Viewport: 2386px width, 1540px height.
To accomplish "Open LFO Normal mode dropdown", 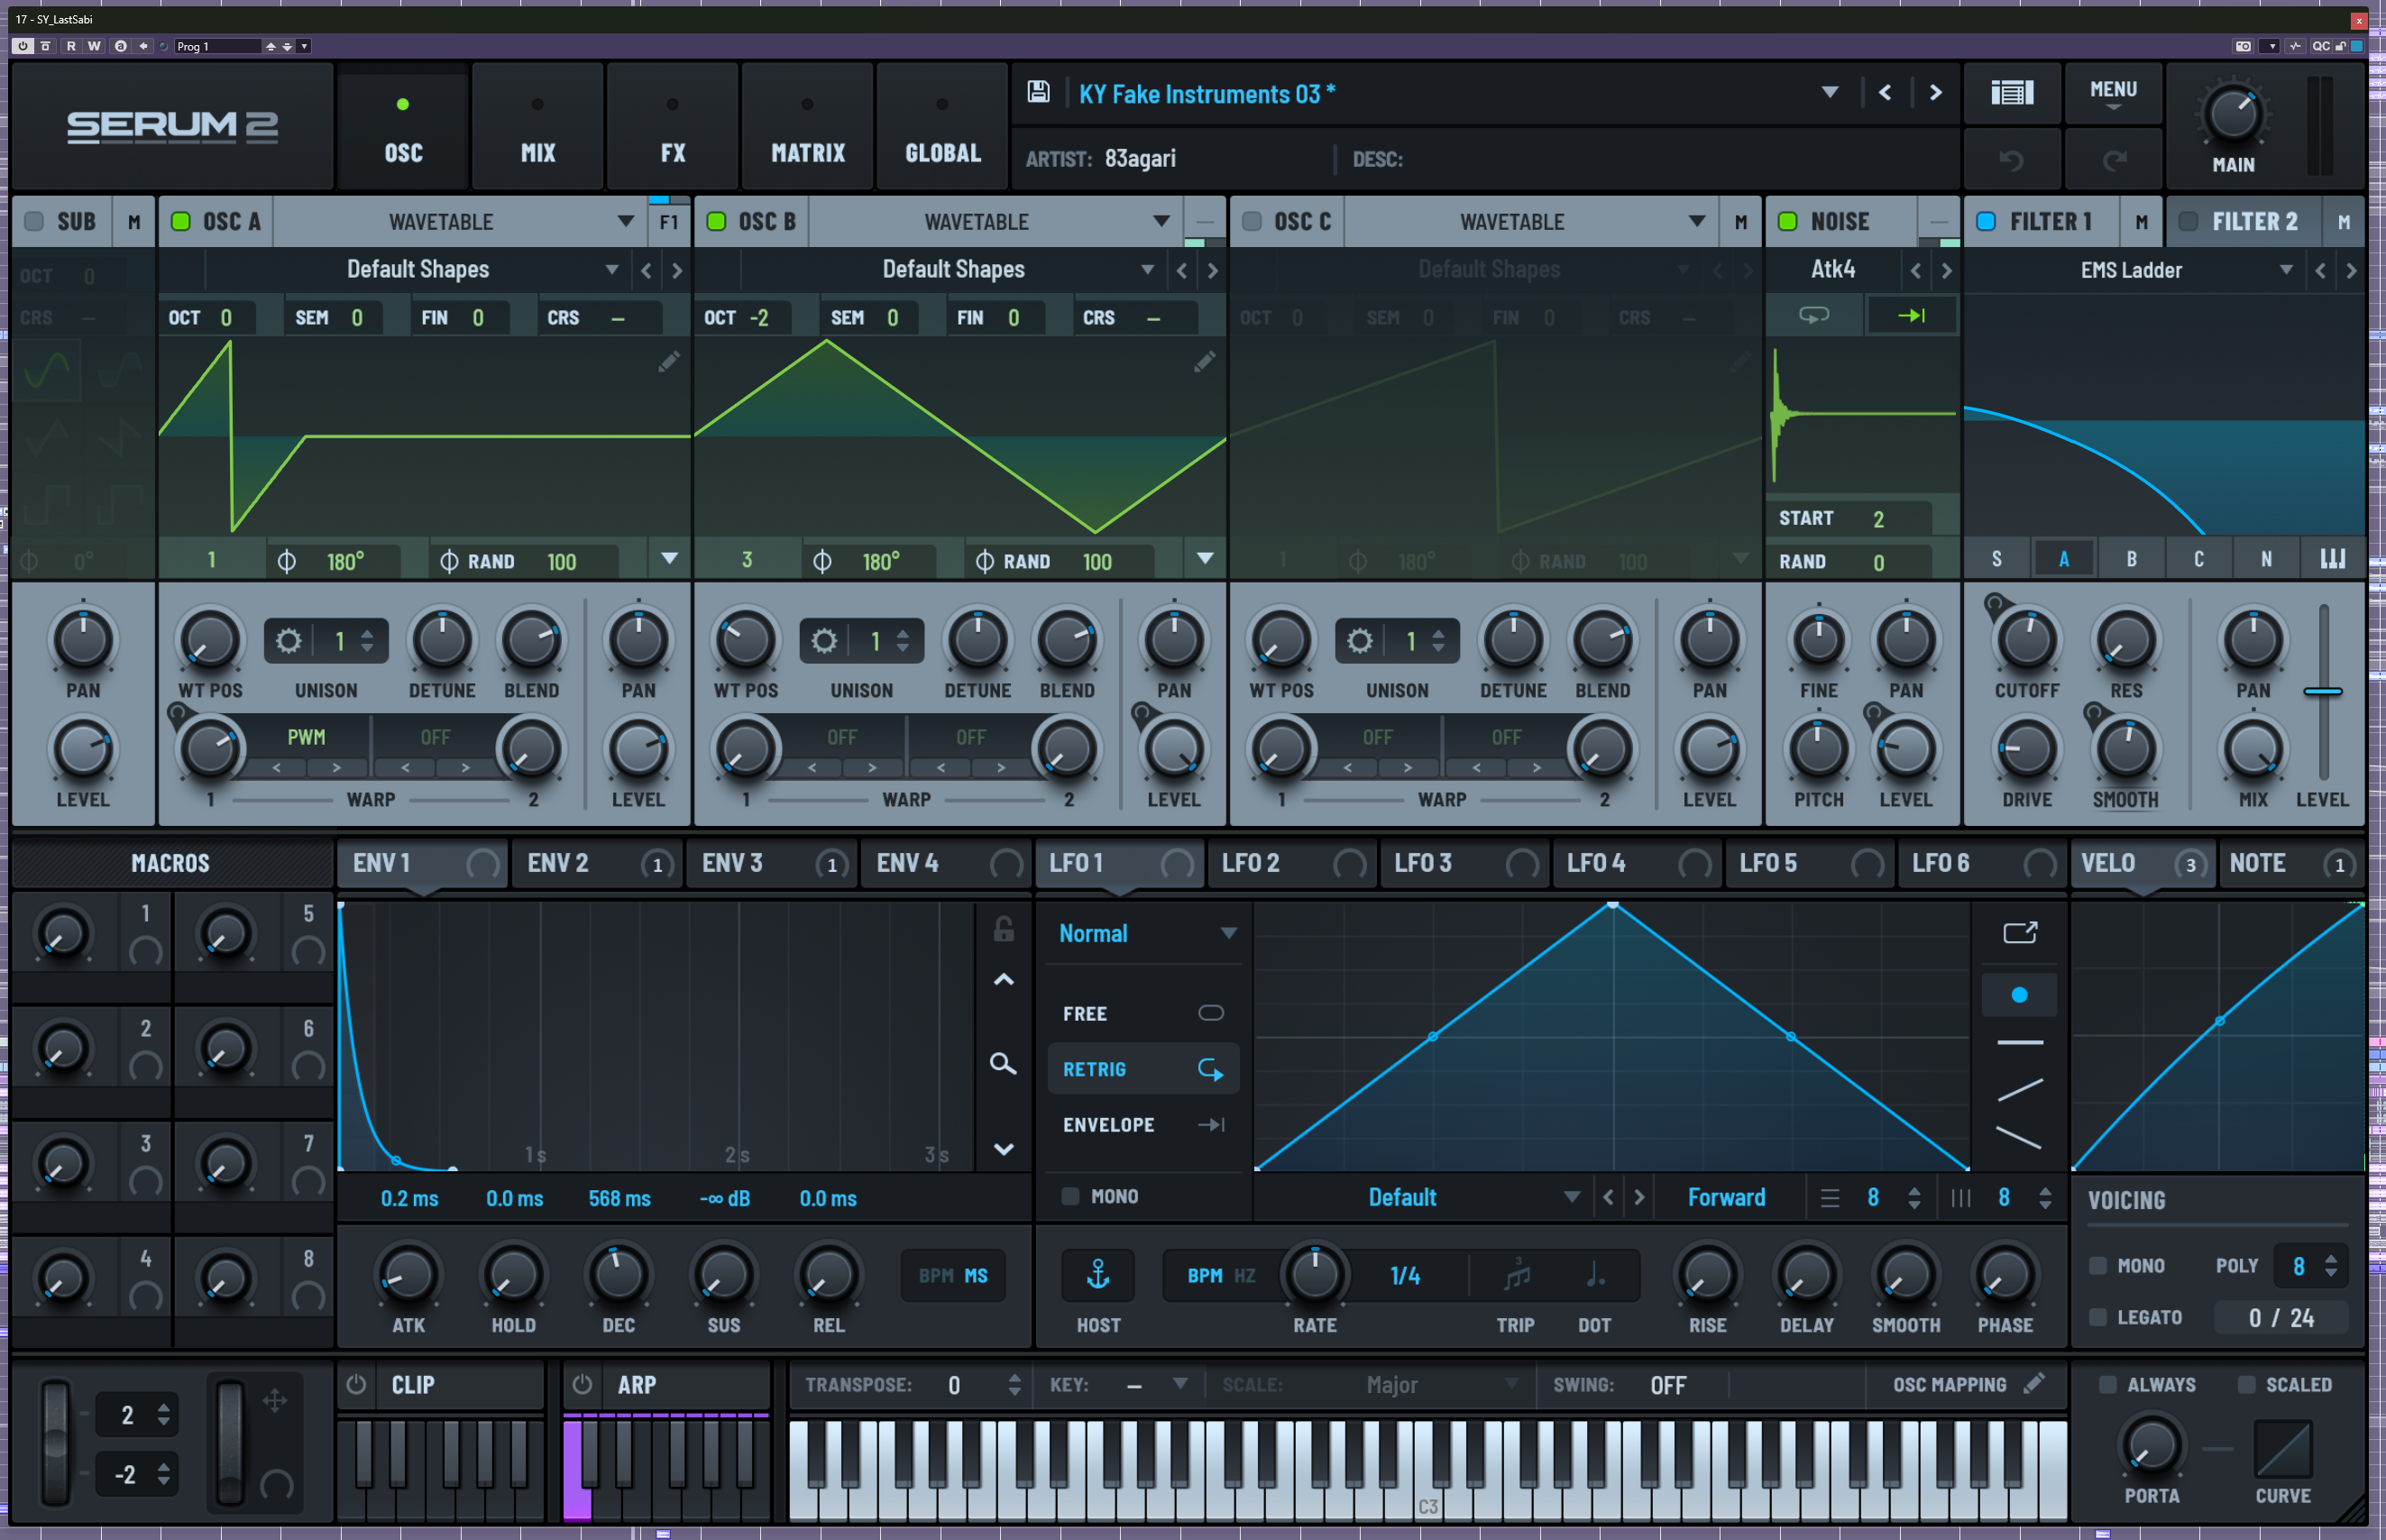I will point(1228,933).
